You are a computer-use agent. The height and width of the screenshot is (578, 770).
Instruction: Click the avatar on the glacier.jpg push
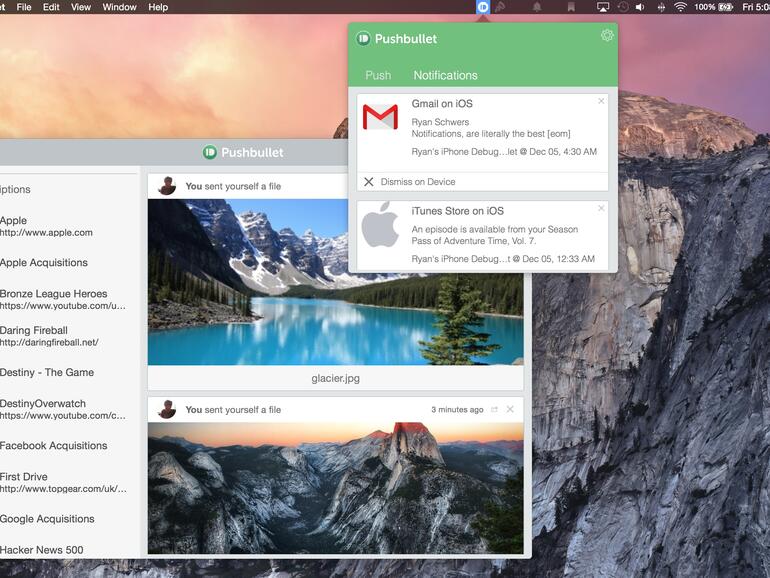click(167, 186)
